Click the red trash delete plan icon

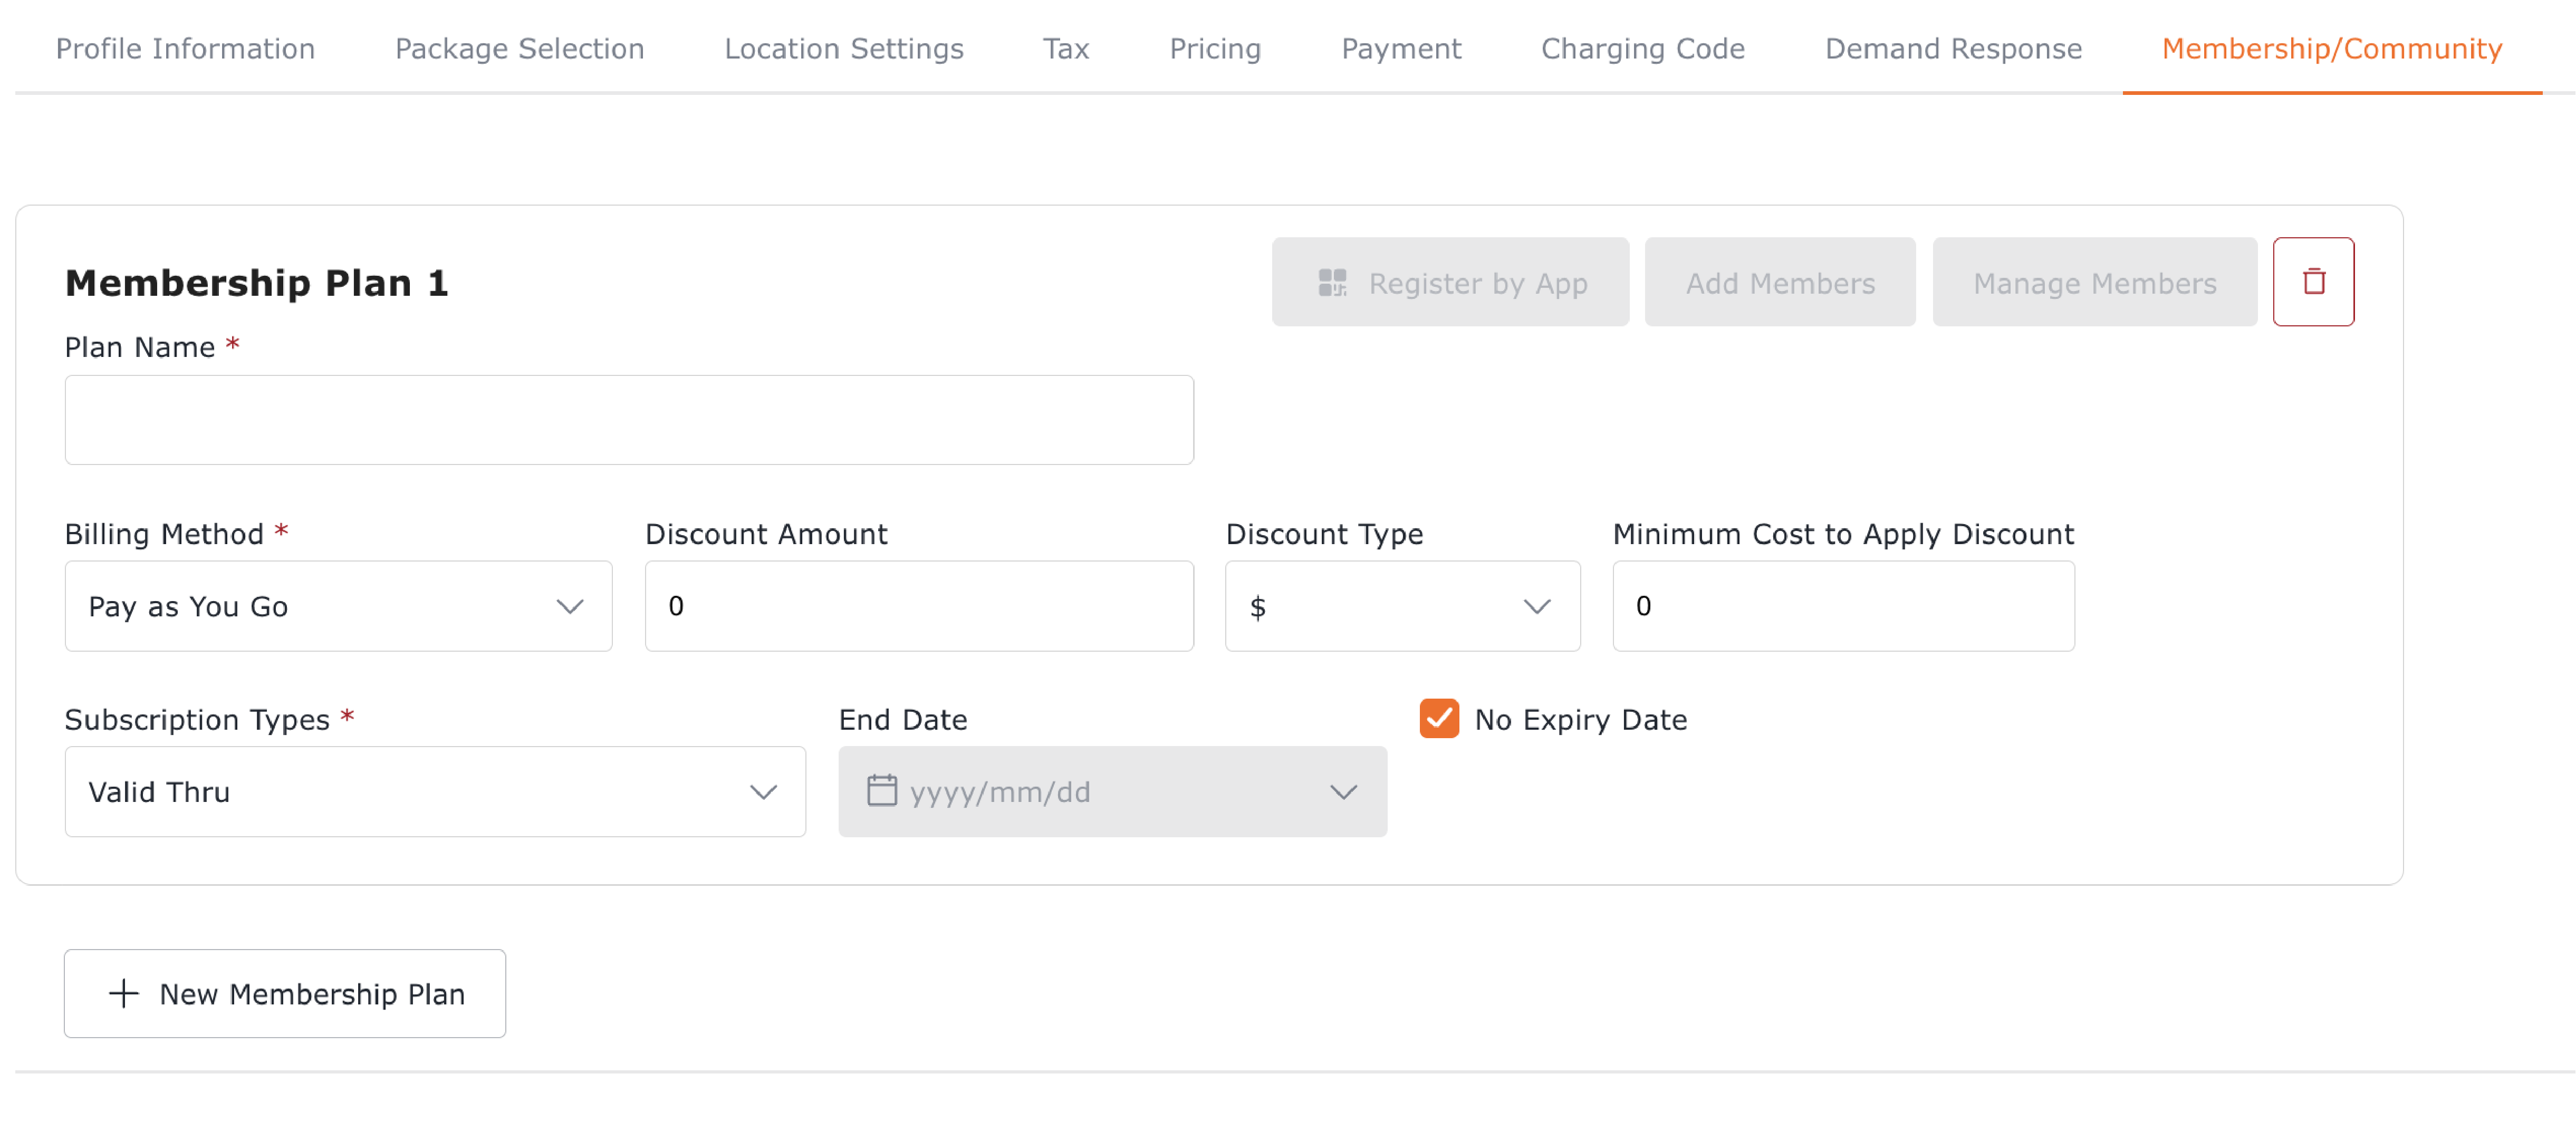[2313, 282]
